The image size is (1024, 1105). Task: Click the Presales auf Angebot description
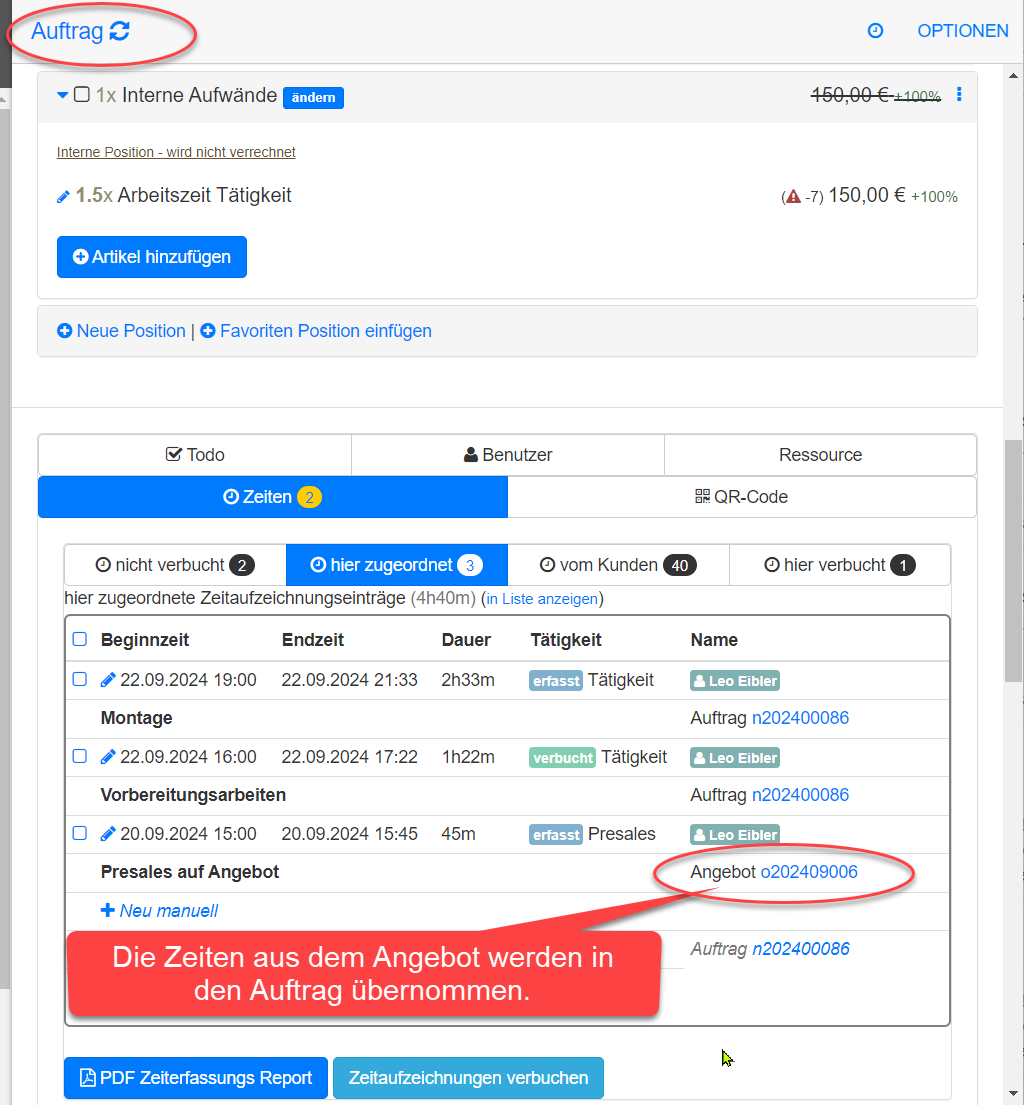190,872
